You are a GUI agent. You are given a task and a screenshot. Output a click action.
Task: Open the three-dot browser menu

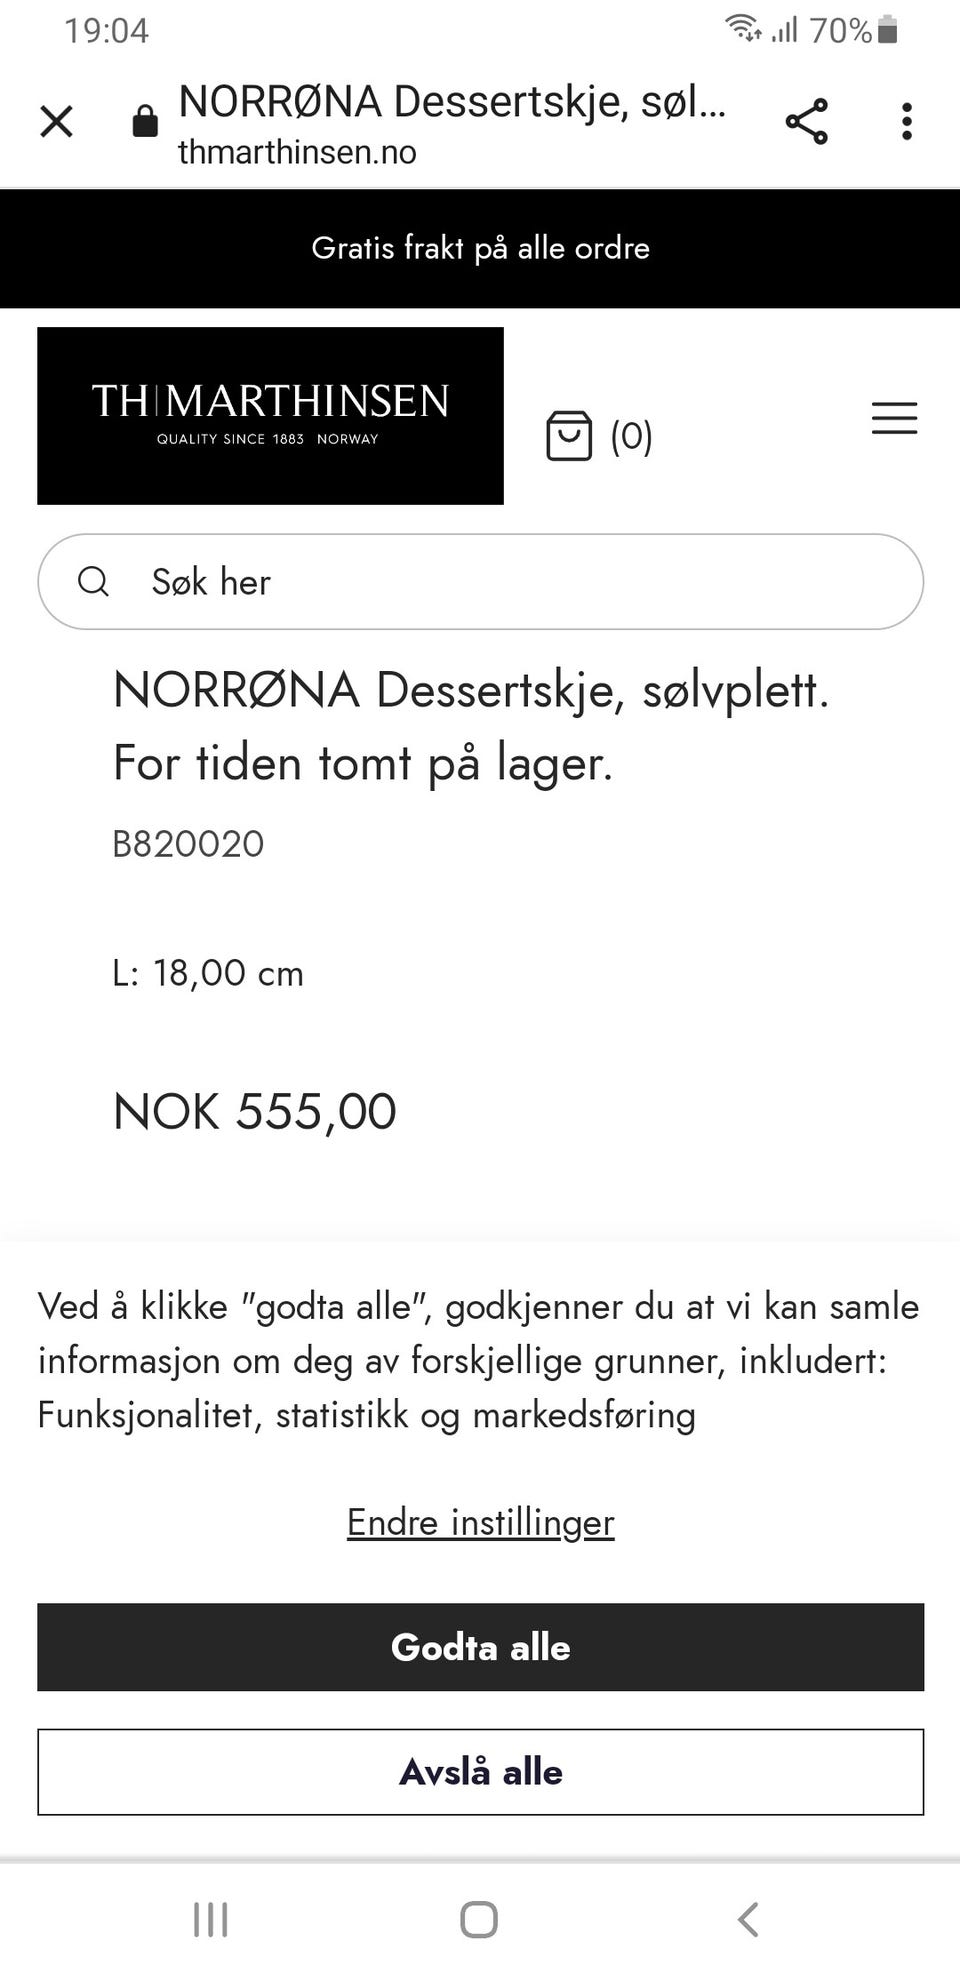(906, 122)
